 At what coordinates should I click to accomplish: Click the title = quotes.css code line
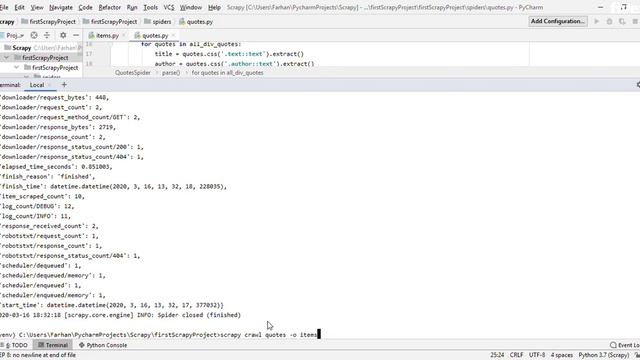pyautogui.click(x=229, y=54)
